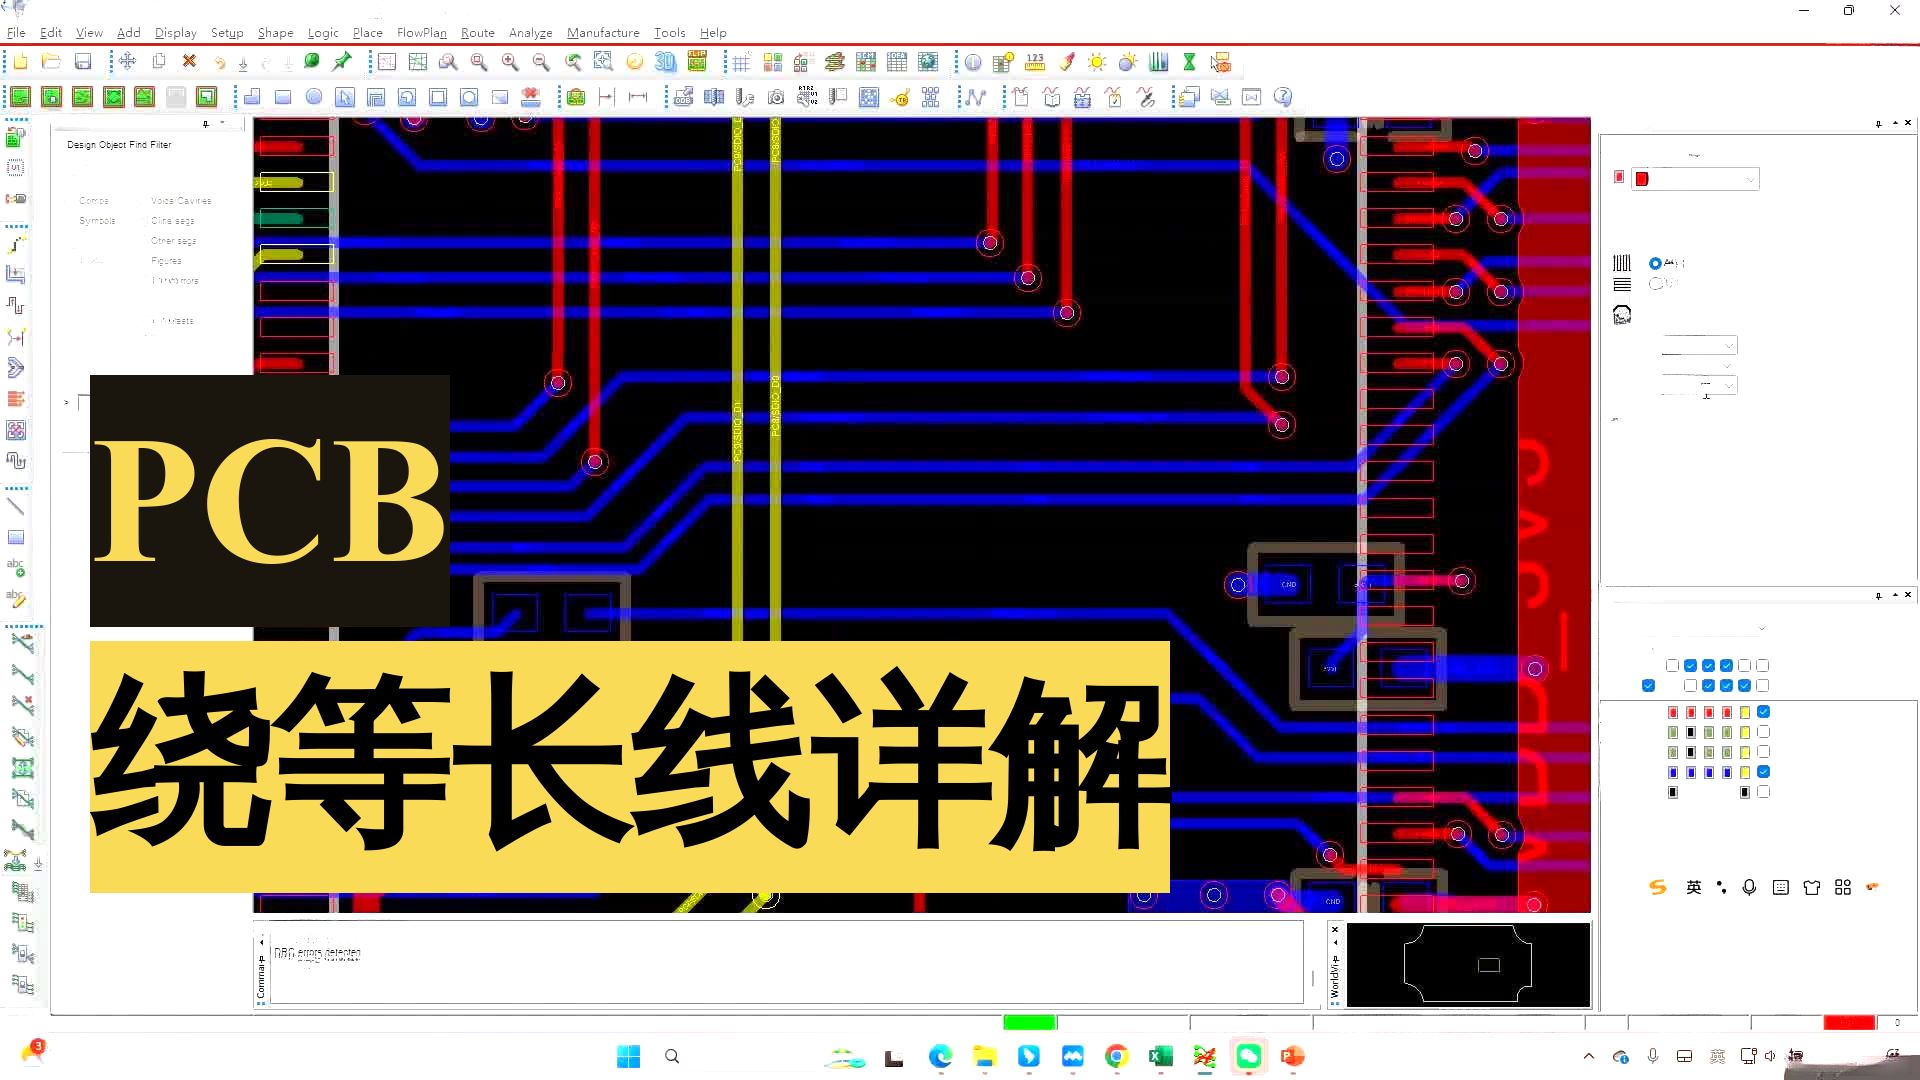Select the Move tool in the toolbar
The image size is (1920, 1080).
pyautogui.click(x=127, y=62)
